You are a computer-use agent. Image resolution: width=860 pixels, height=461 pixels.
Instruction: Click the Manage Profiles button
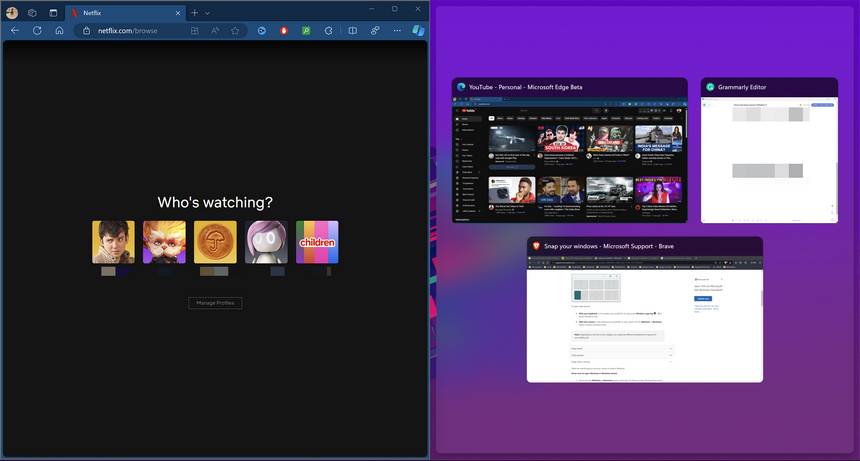click(215, 303)
